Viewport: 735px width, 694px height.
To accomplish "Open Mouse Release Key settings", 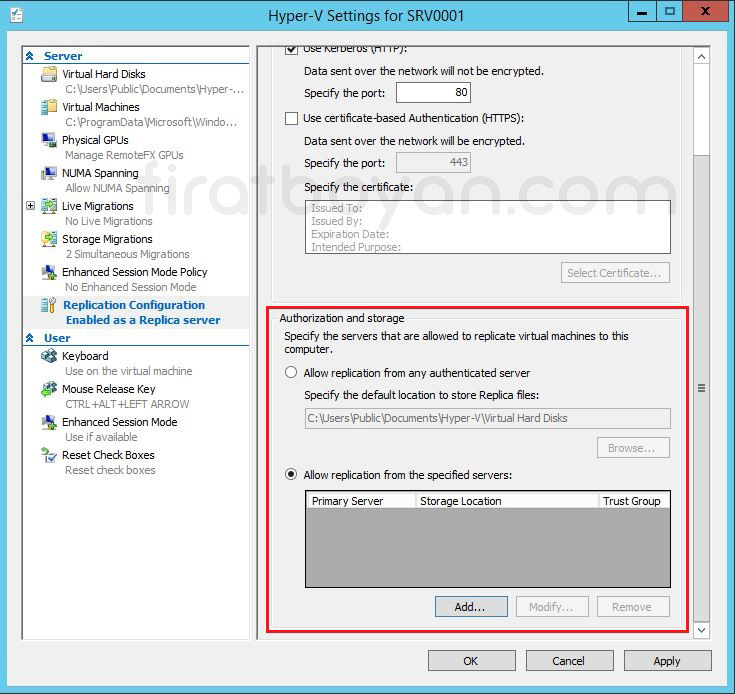I will [109, 389].
